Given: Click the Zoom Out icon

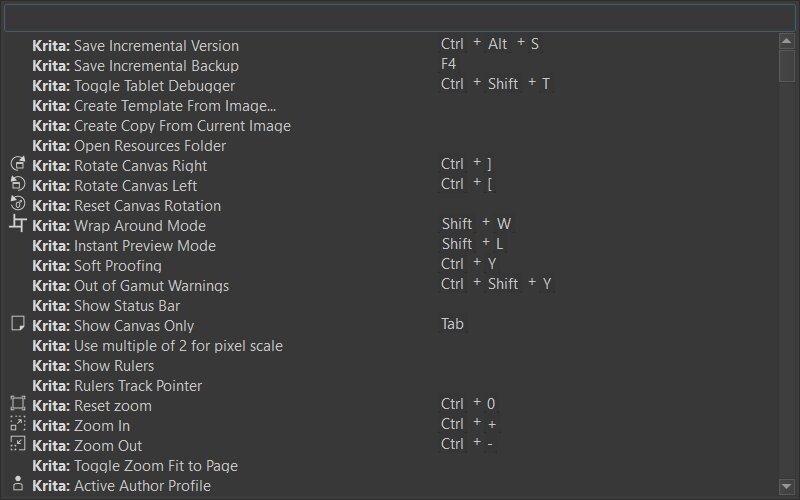Looking at the screenshot, I should [x=17, y=444].
